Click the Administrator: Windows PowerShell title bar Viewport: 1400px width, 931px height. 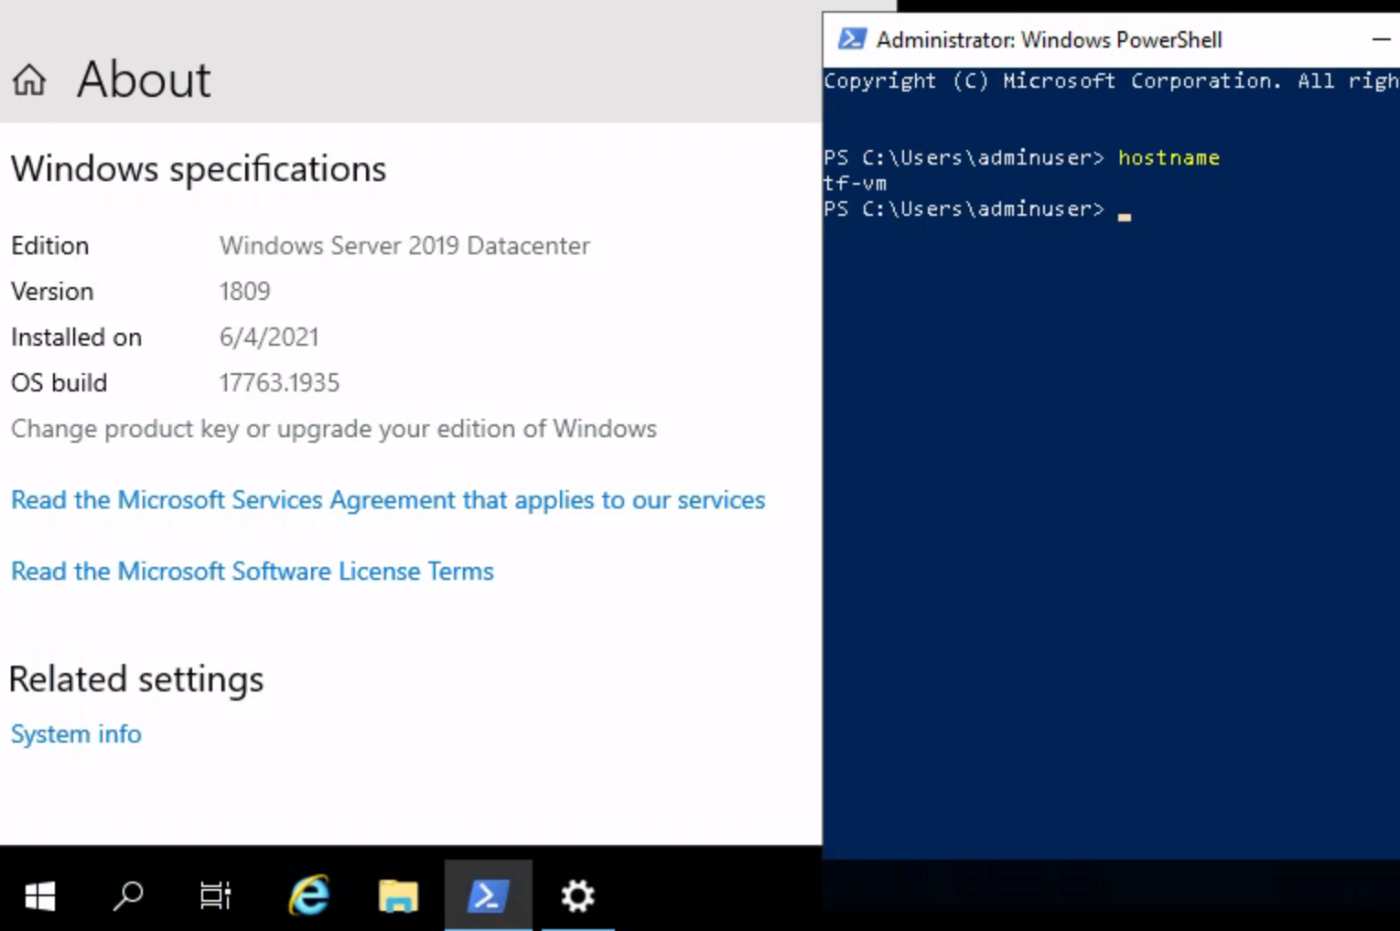point(1049,40)
